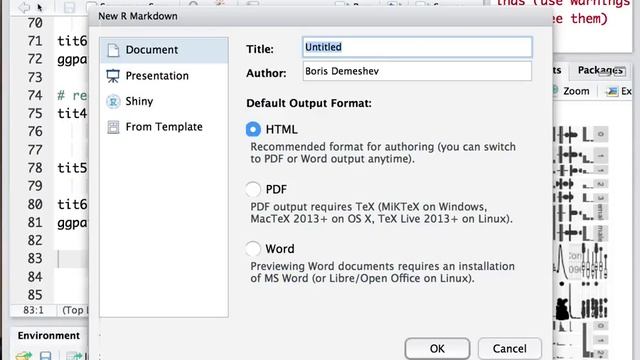Click cursor position 83:1 in status bar
This screenshot has width=640, height=360.
click(33, 310)
